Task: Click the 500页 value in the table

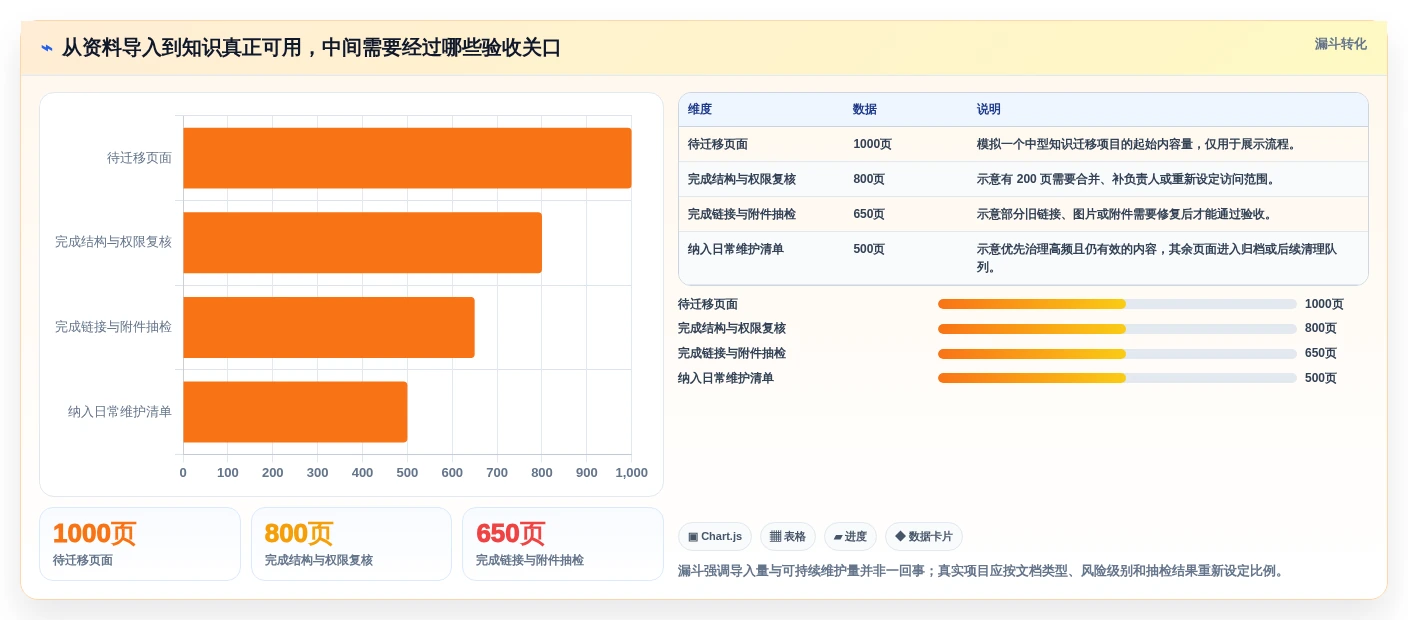Action: pos(869,249)
